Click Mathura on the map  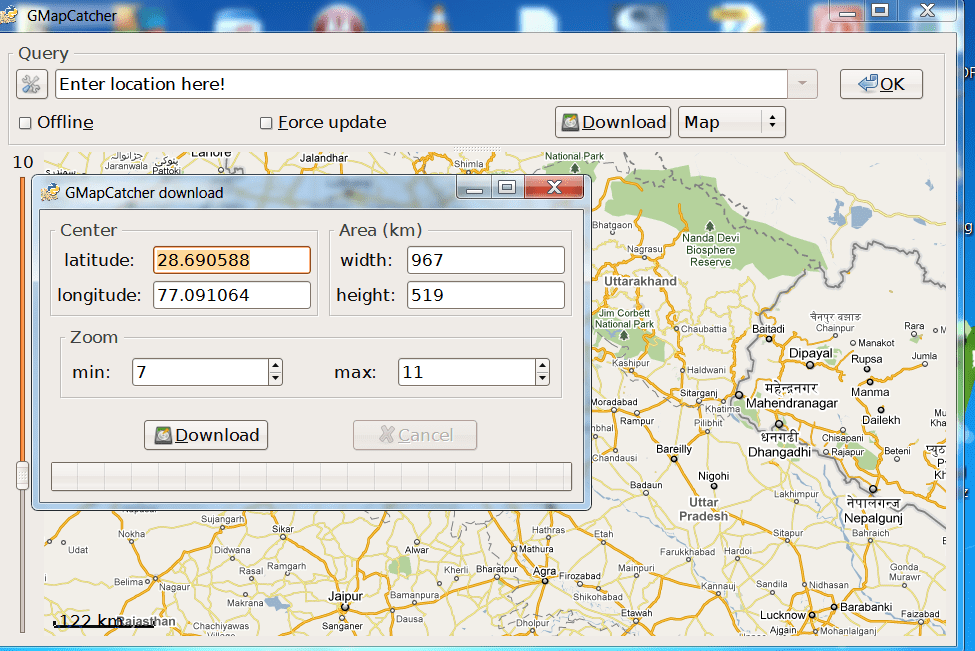click(536, 549)
